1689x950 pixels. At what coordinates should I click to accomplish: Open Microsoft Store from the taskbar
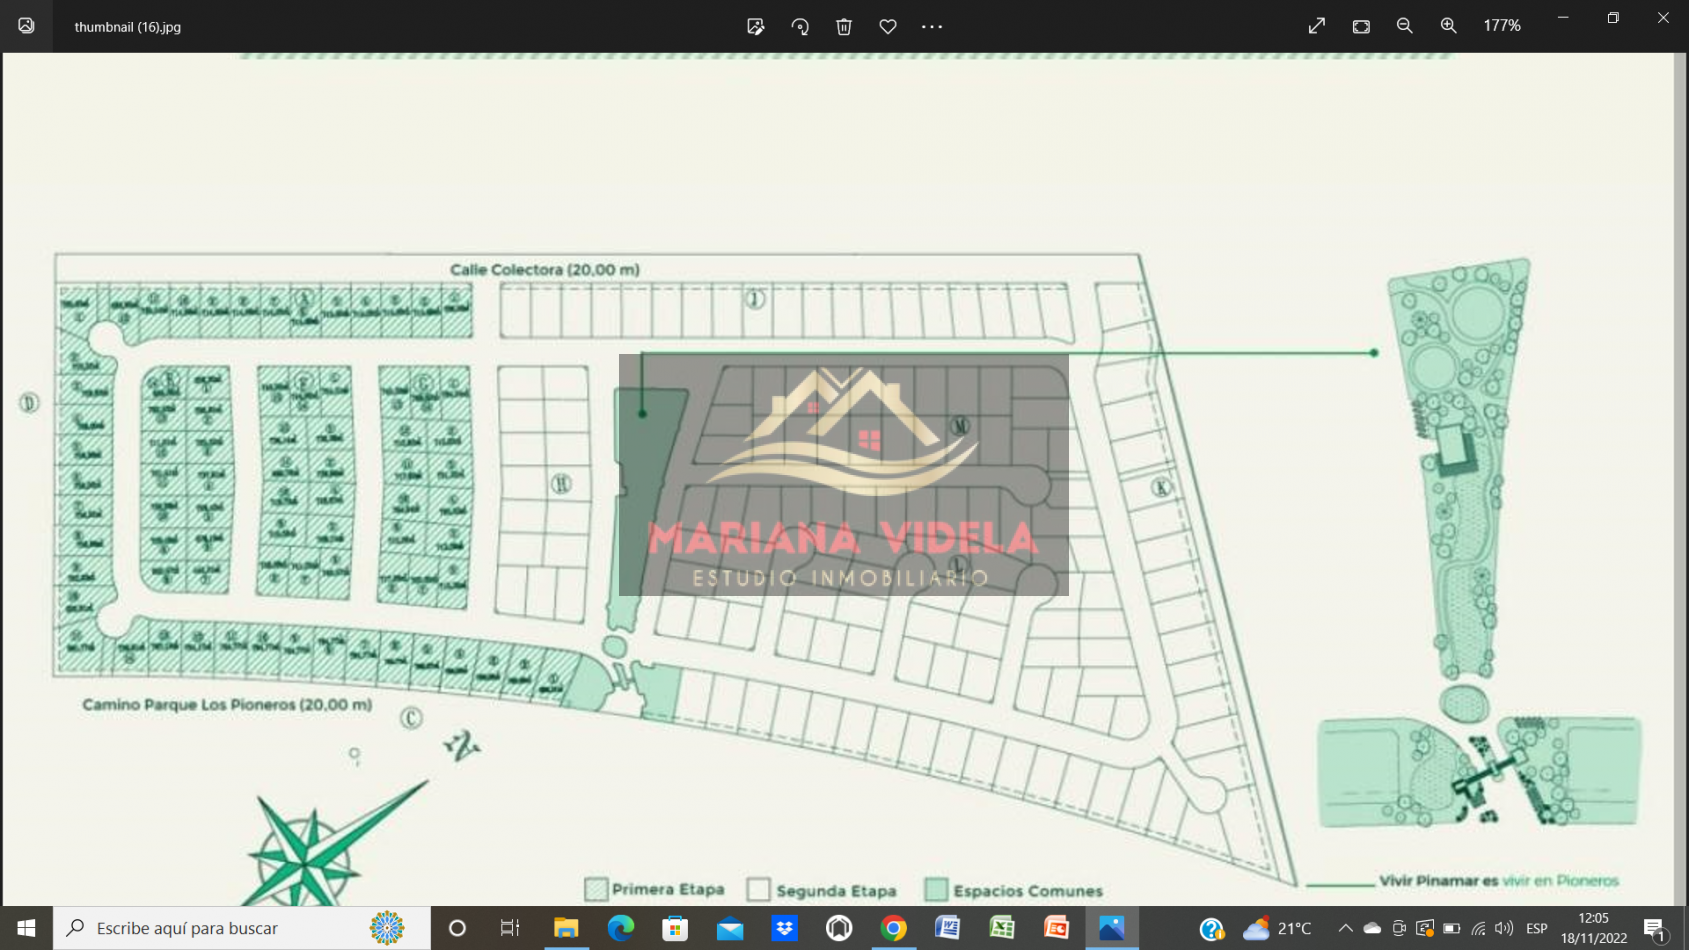[676, 928]
